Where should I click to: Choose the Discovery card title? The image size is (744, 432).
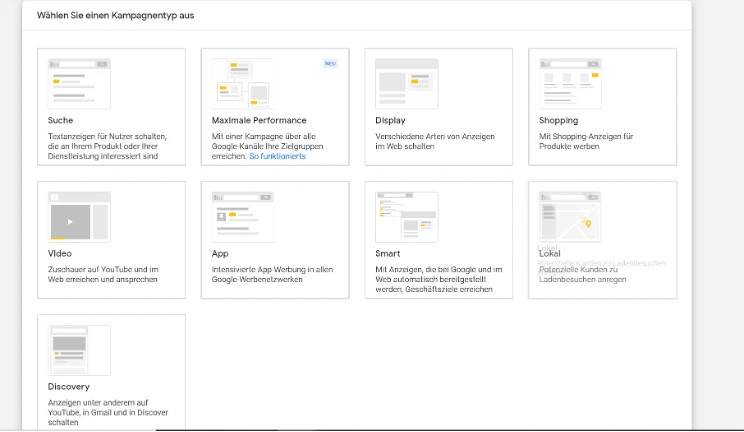point(68,387)
